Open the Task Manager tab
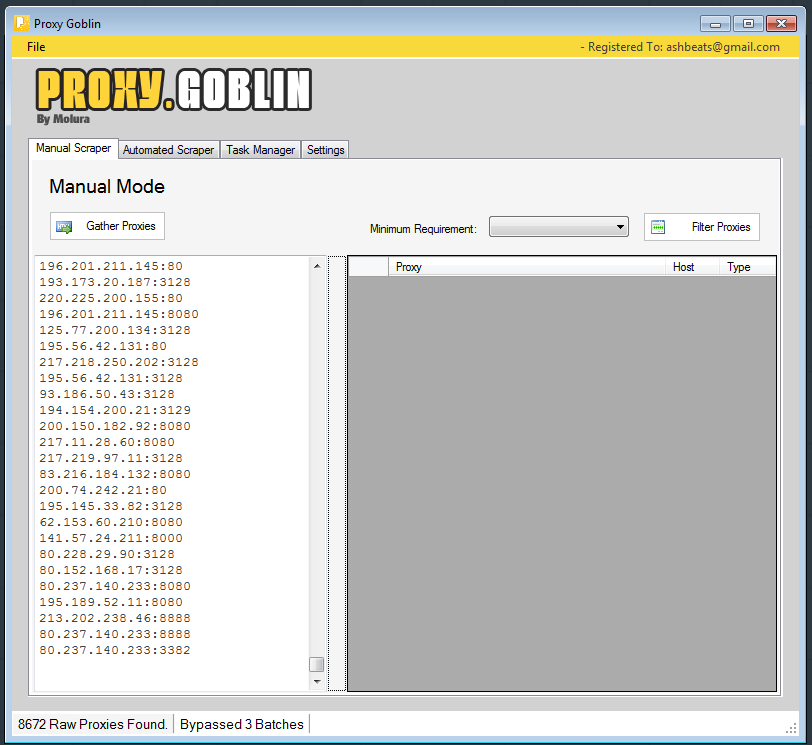Screen dimensions: 812x745 point(260,150)
